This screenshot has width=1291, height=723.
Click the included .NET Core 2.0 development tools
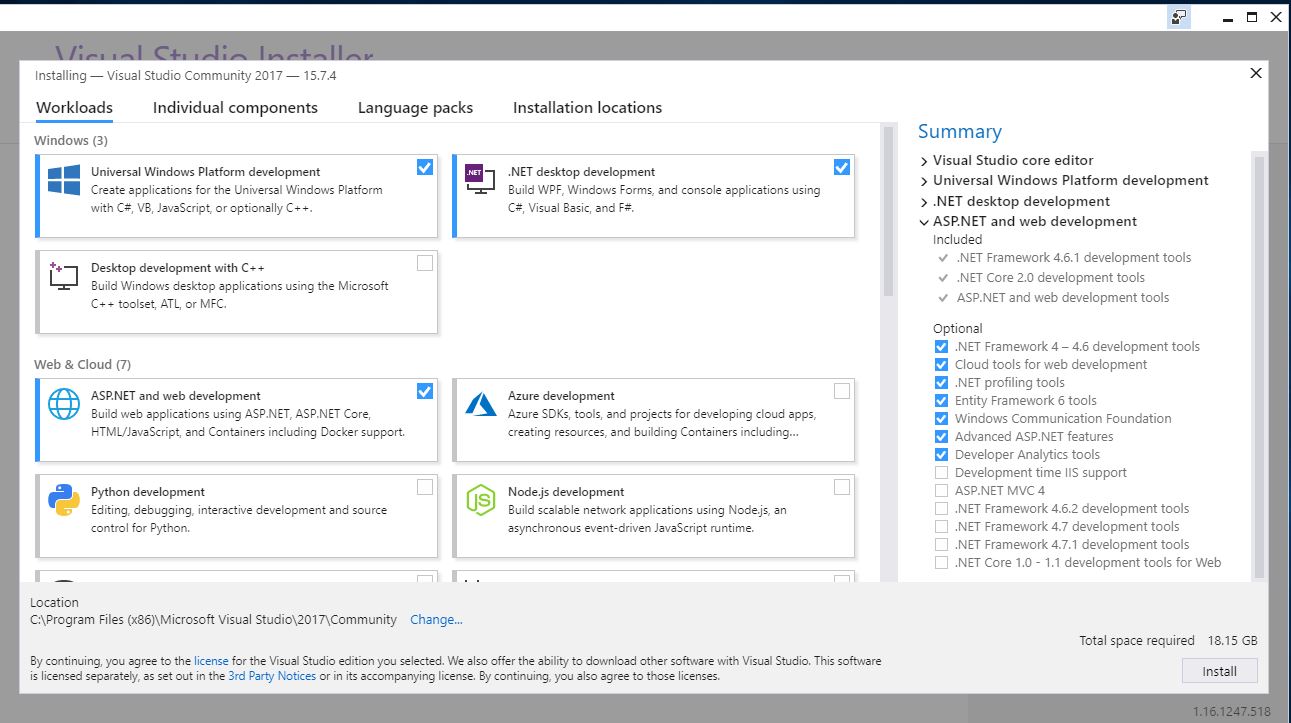tap(1050, 278)
